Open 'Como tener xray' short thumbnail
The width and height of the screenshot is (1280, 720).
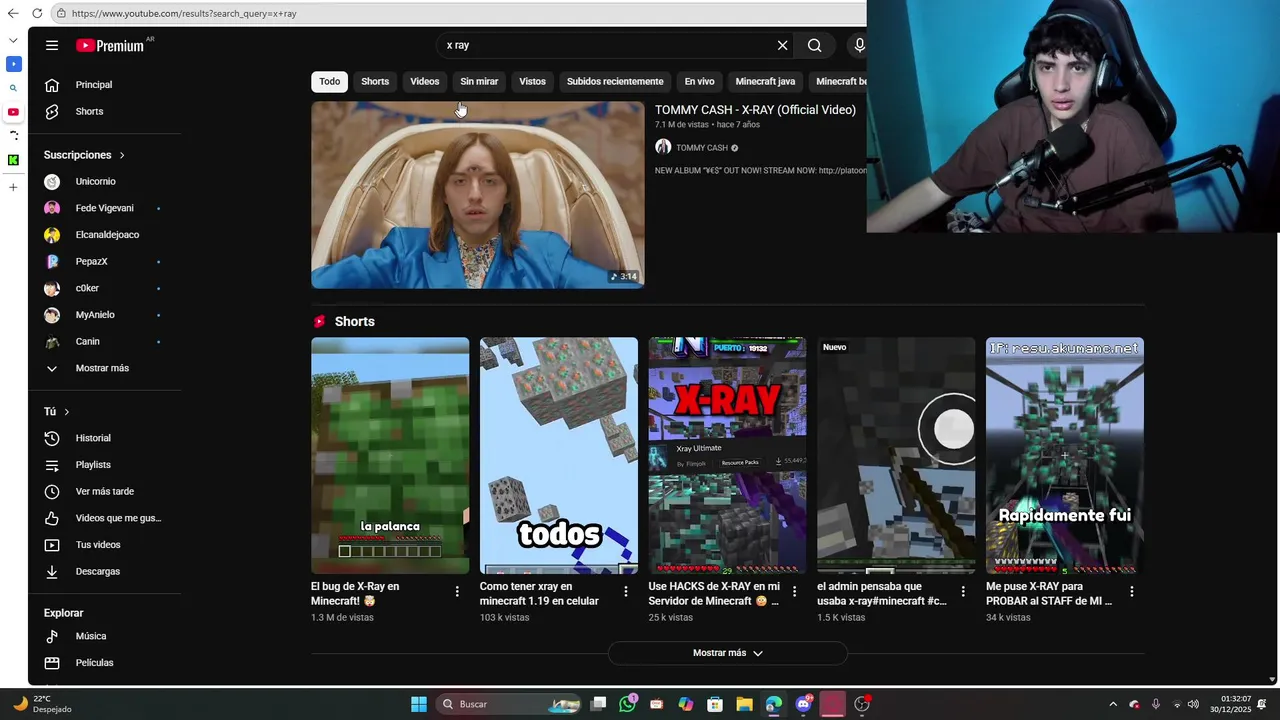pos(558,455)
